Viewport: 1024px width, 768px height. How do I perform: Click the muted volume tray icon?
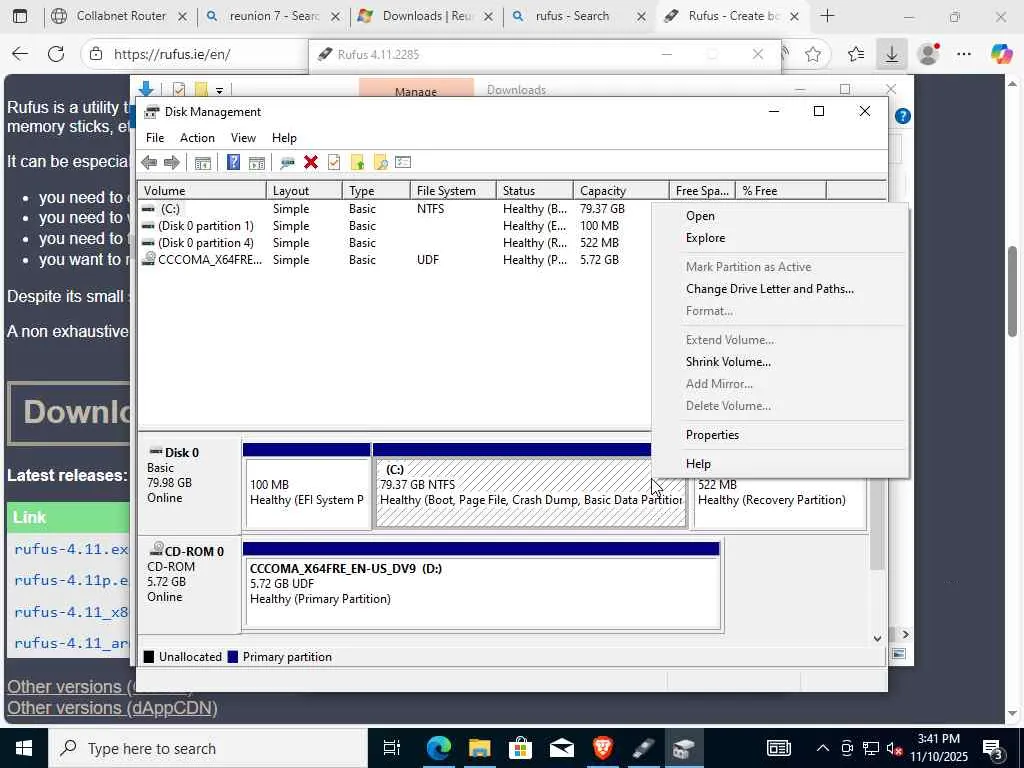(895, 748)
